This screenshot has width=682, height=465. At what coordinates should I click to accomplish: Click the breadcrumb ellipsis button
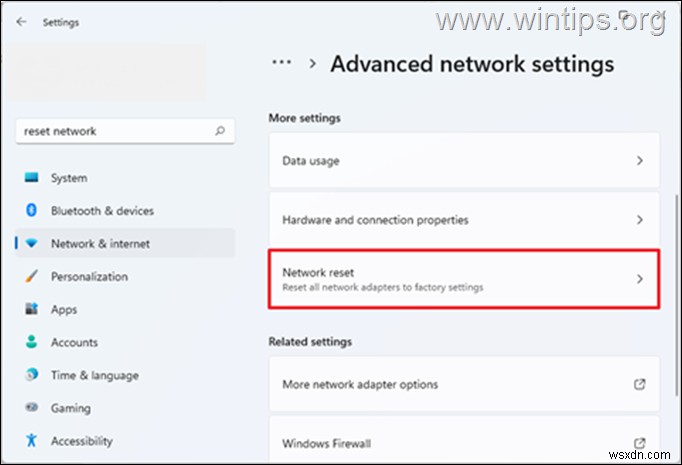[282, 63]
